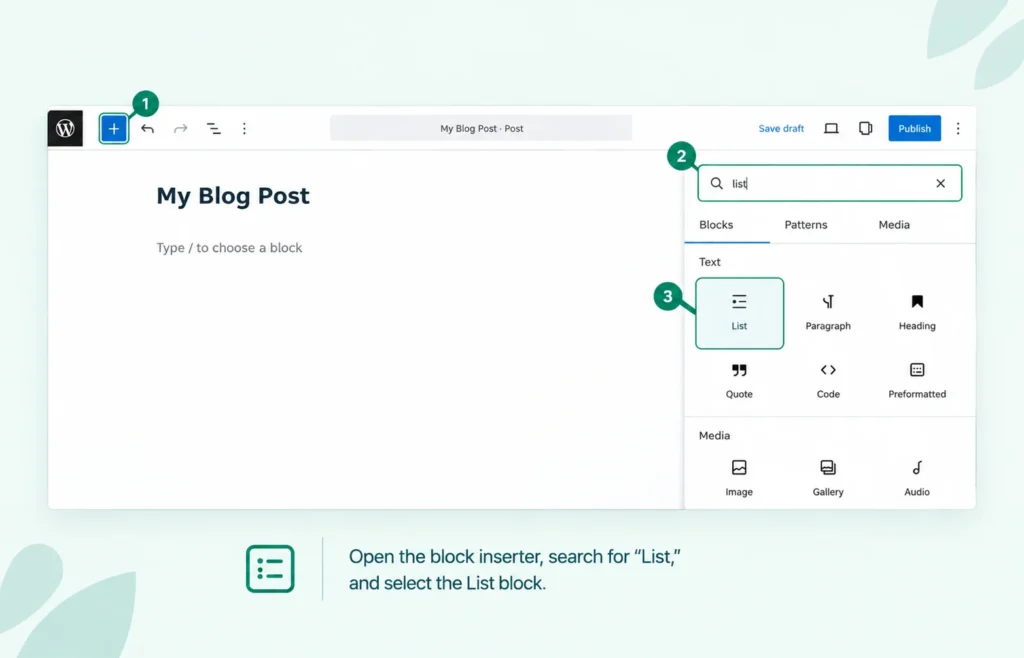
Task: Click the WordPress logo icon
Action: [x=65, y=128]
